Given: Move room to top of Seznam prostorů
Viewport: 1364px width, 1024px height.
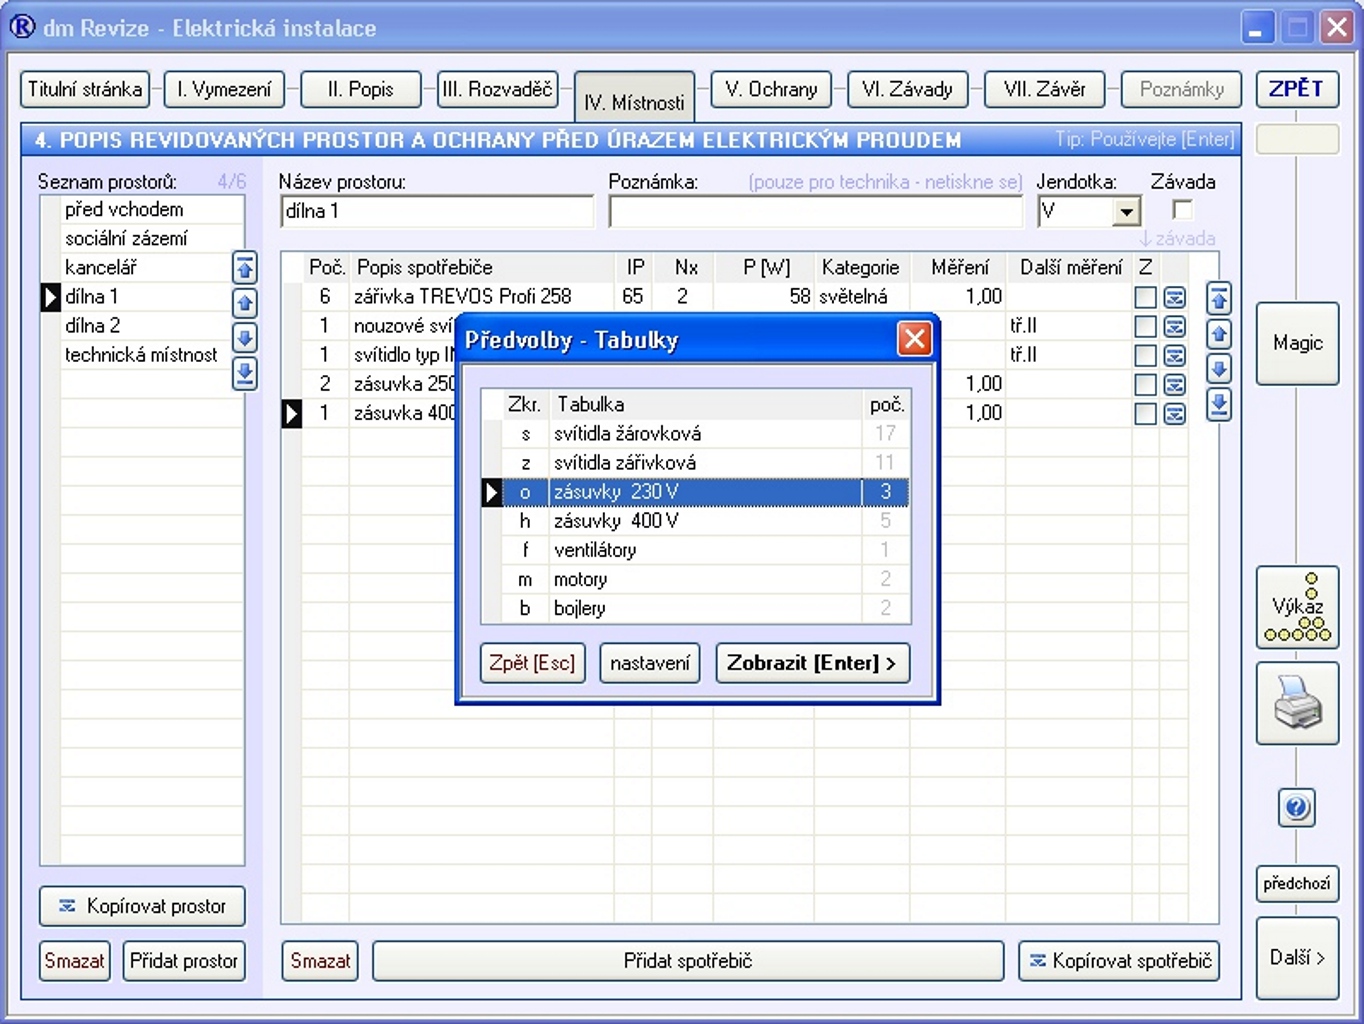Looking at the screenshot, I should pos(244,268).
